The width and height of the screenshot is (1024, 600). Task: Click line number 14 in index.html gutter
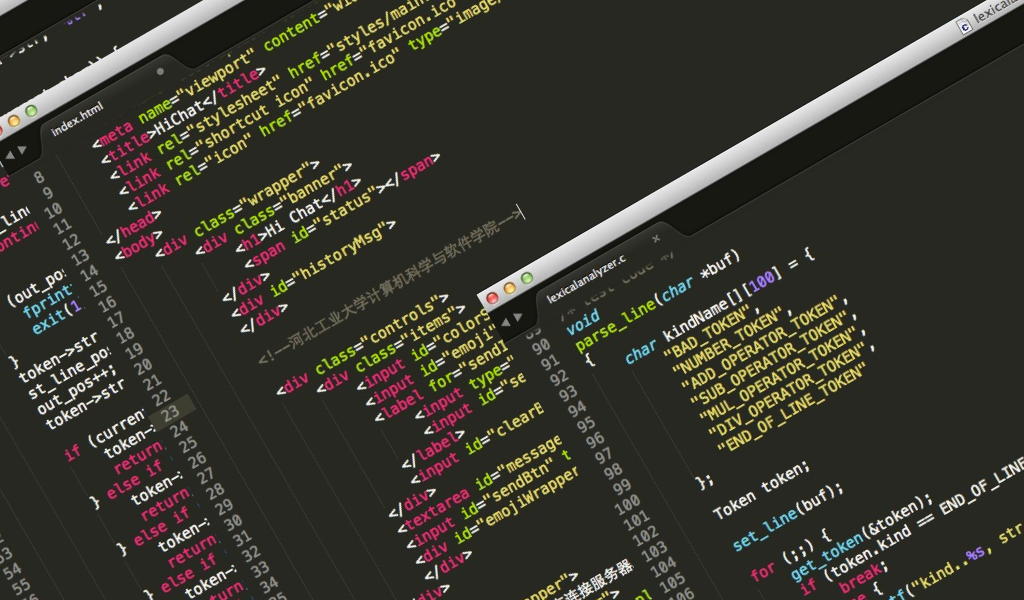[89, 272]
